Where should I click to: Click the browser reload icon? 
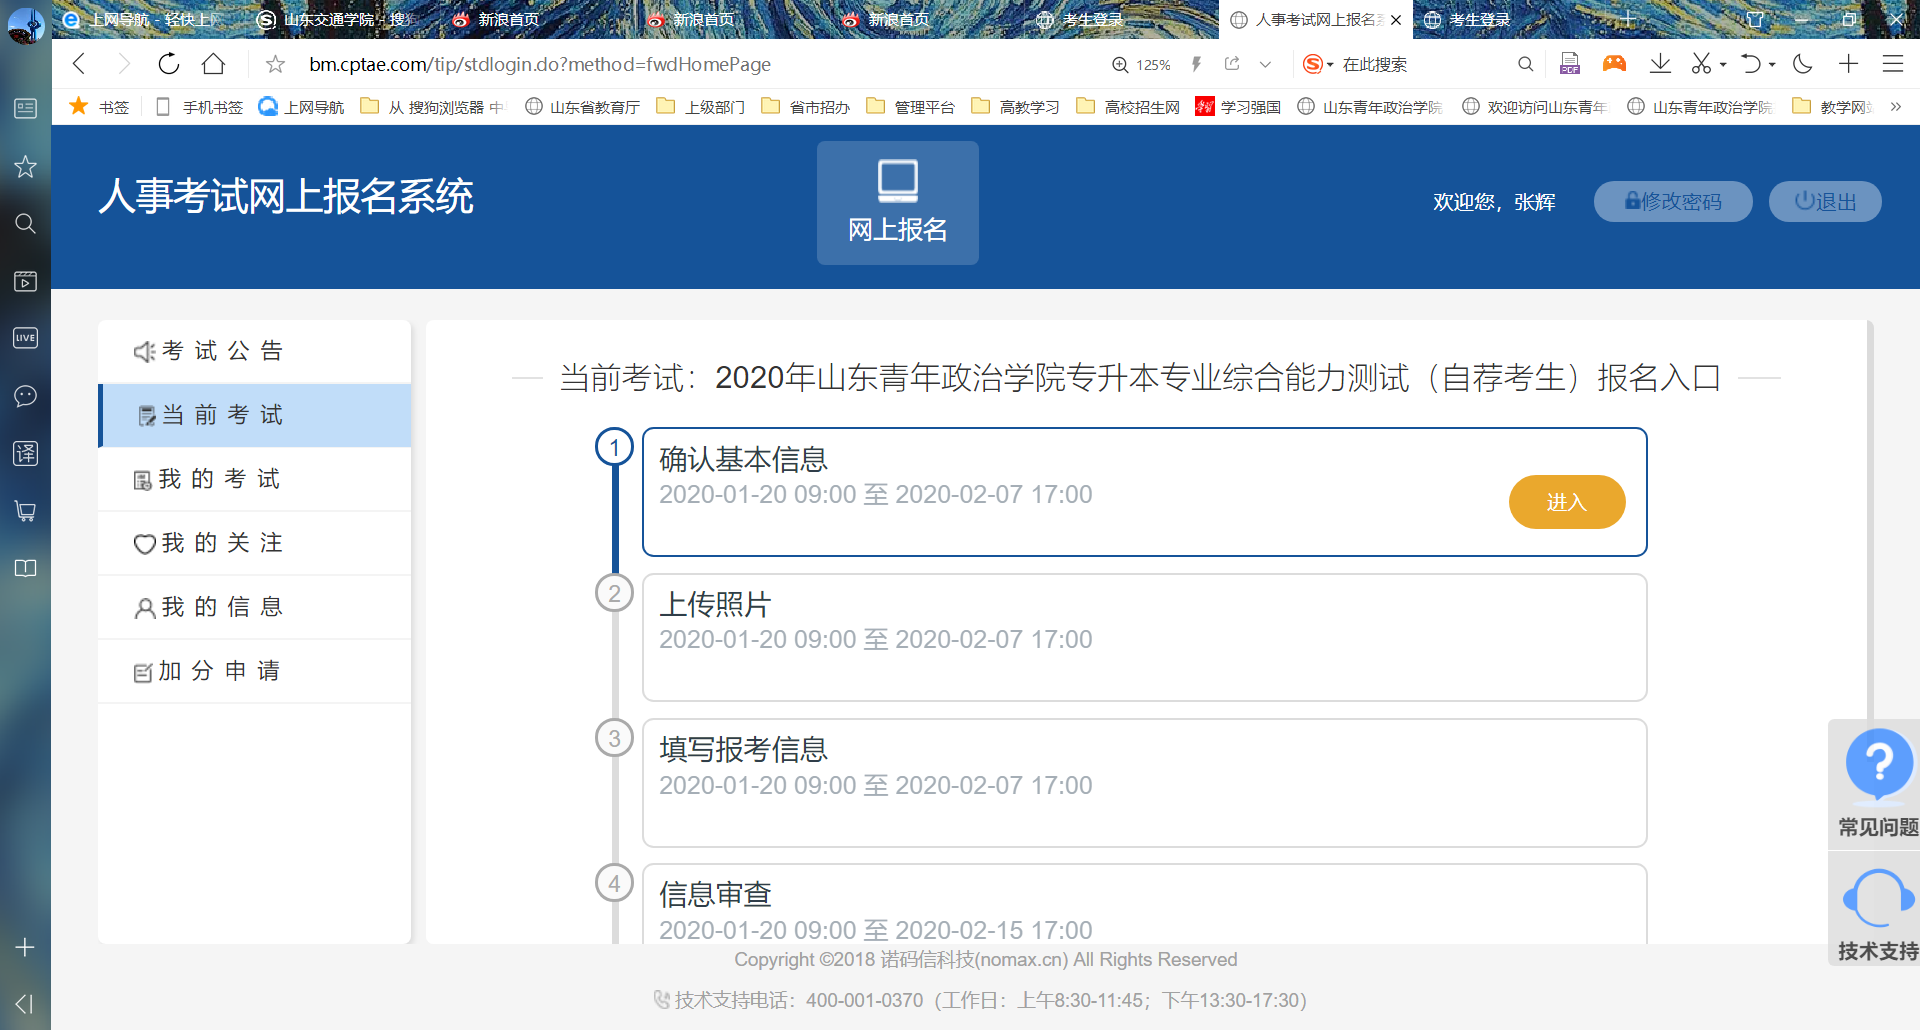(x=168, y=64)
